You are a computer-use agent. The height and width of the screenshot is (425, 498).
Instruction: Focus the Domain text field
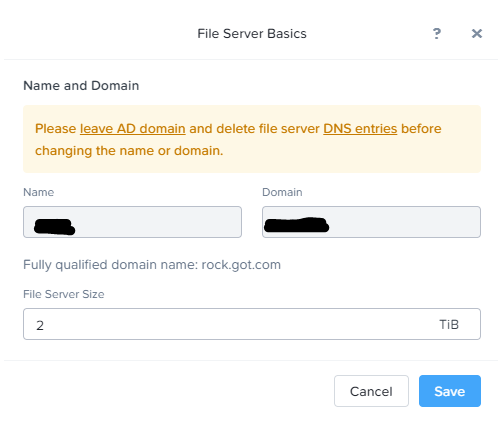[371, 222]
